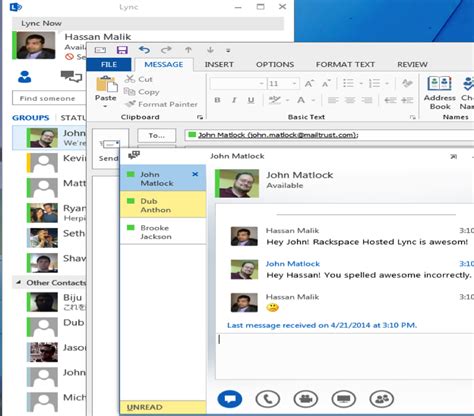Click John Matlock's photo in conversation header
The width and height of the screenshot is (474, 416).
pos(238,183)
